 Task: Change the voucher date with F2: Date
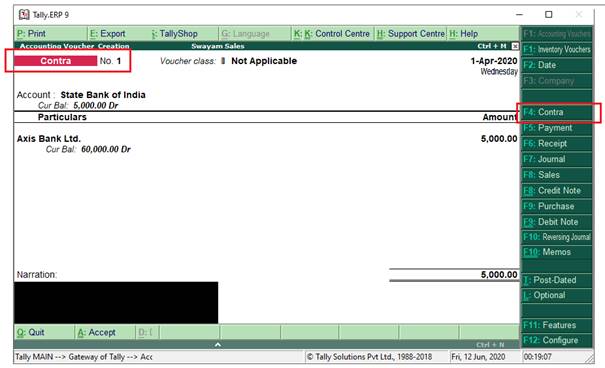[x=556, y=65]
